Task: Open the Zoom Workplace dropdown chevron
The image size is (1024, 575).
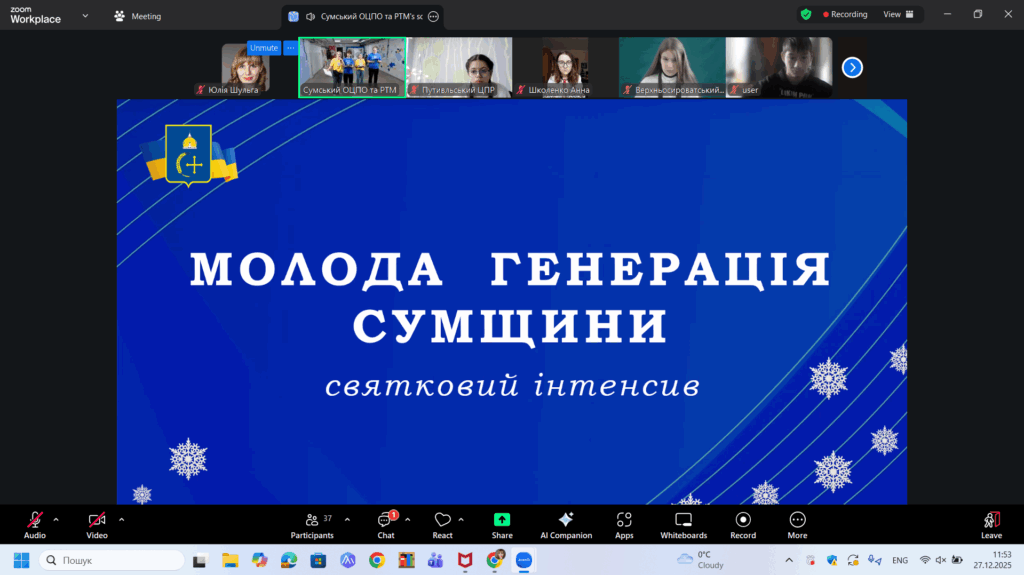Action: (x=85, y=16)
